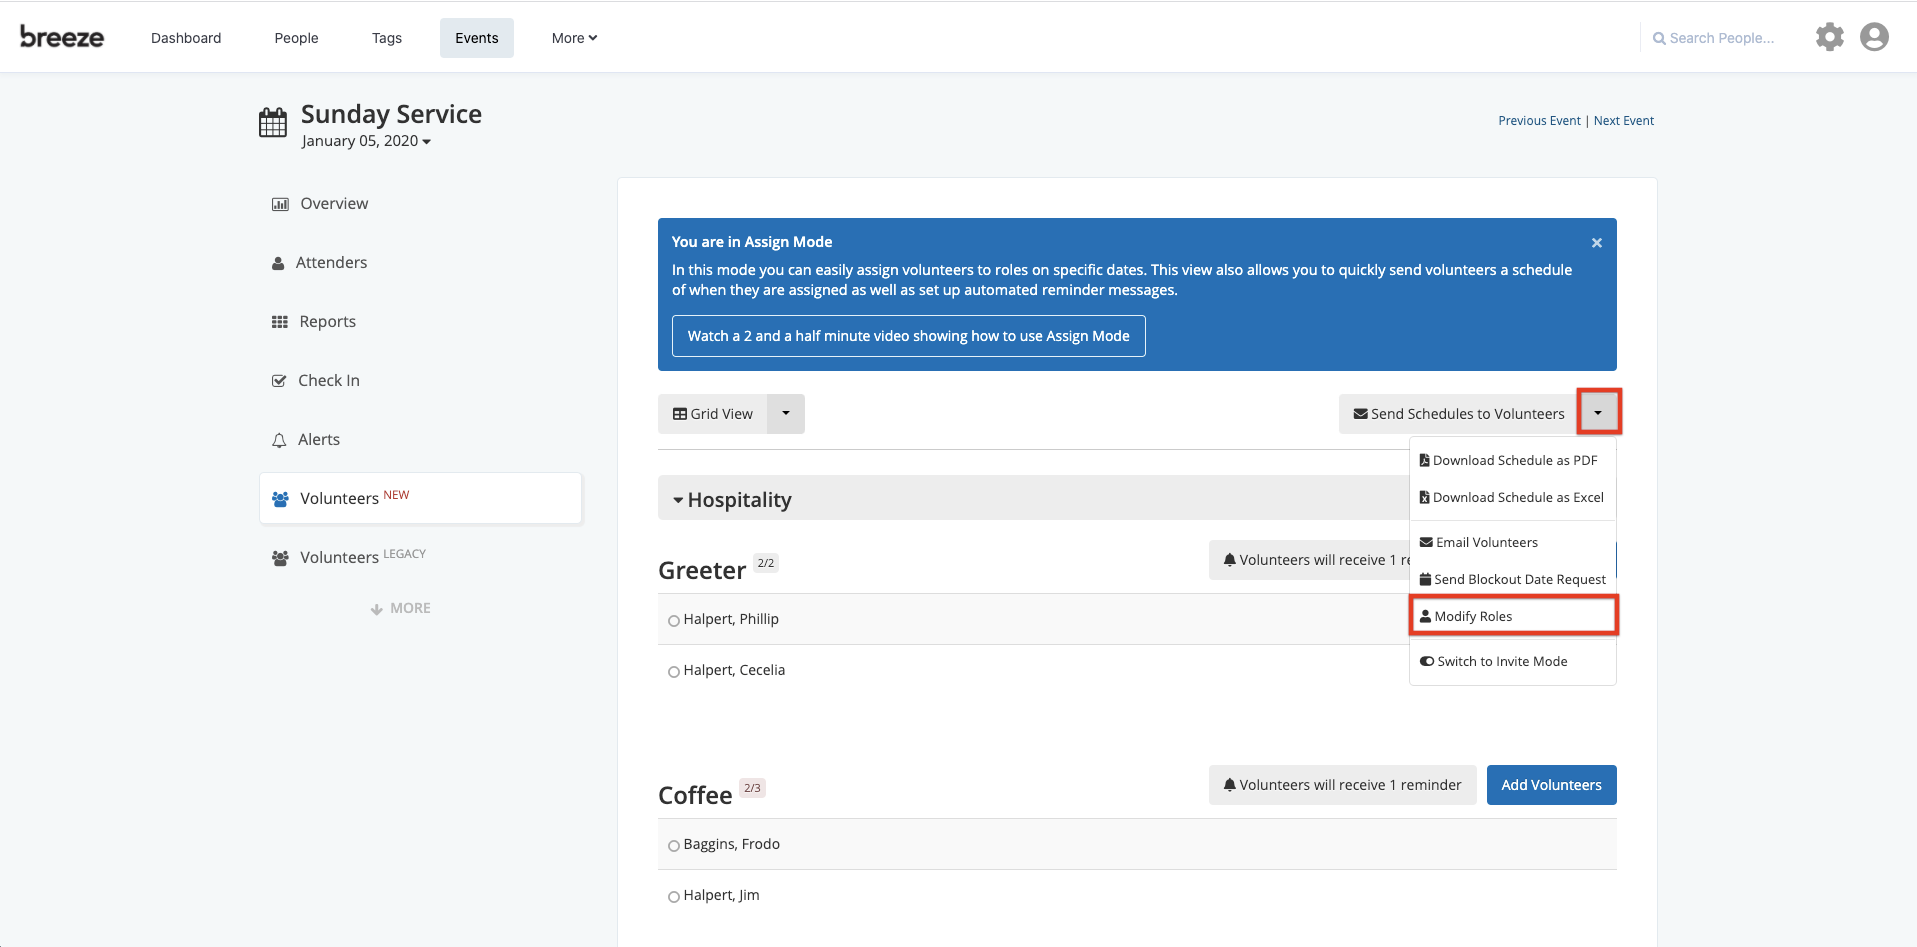Choose Download Schedule as PDF
1917x947 pixels.
tap(1512, 460)
